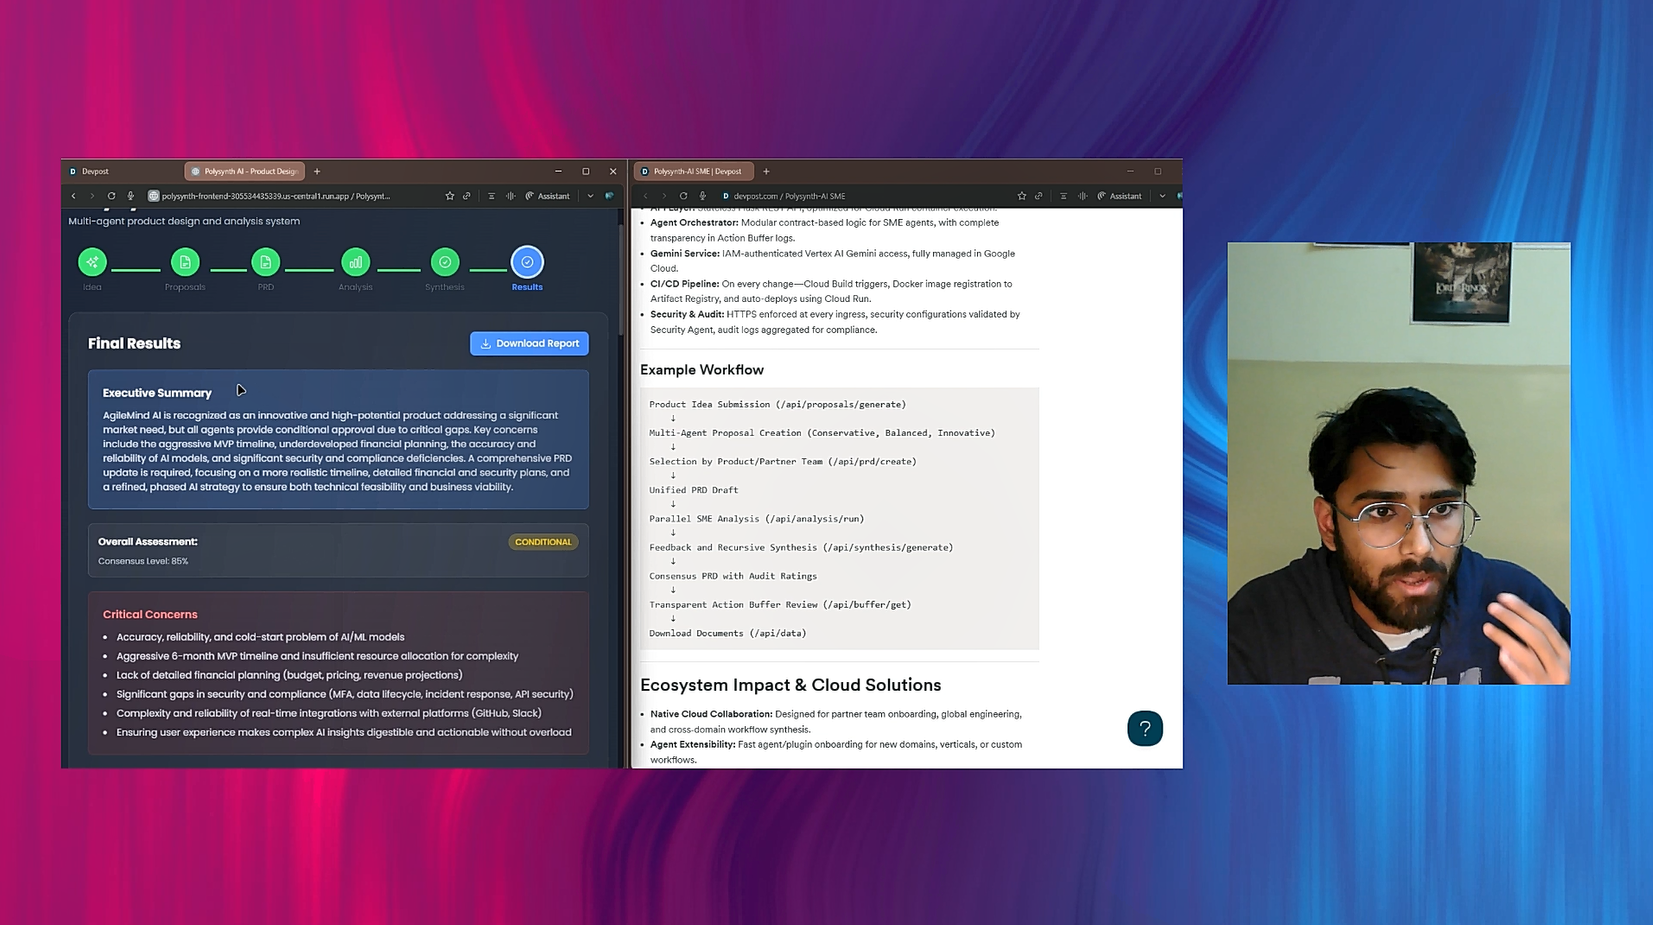Click microphone icon in Devpost browser toolbar

point(702,196)
